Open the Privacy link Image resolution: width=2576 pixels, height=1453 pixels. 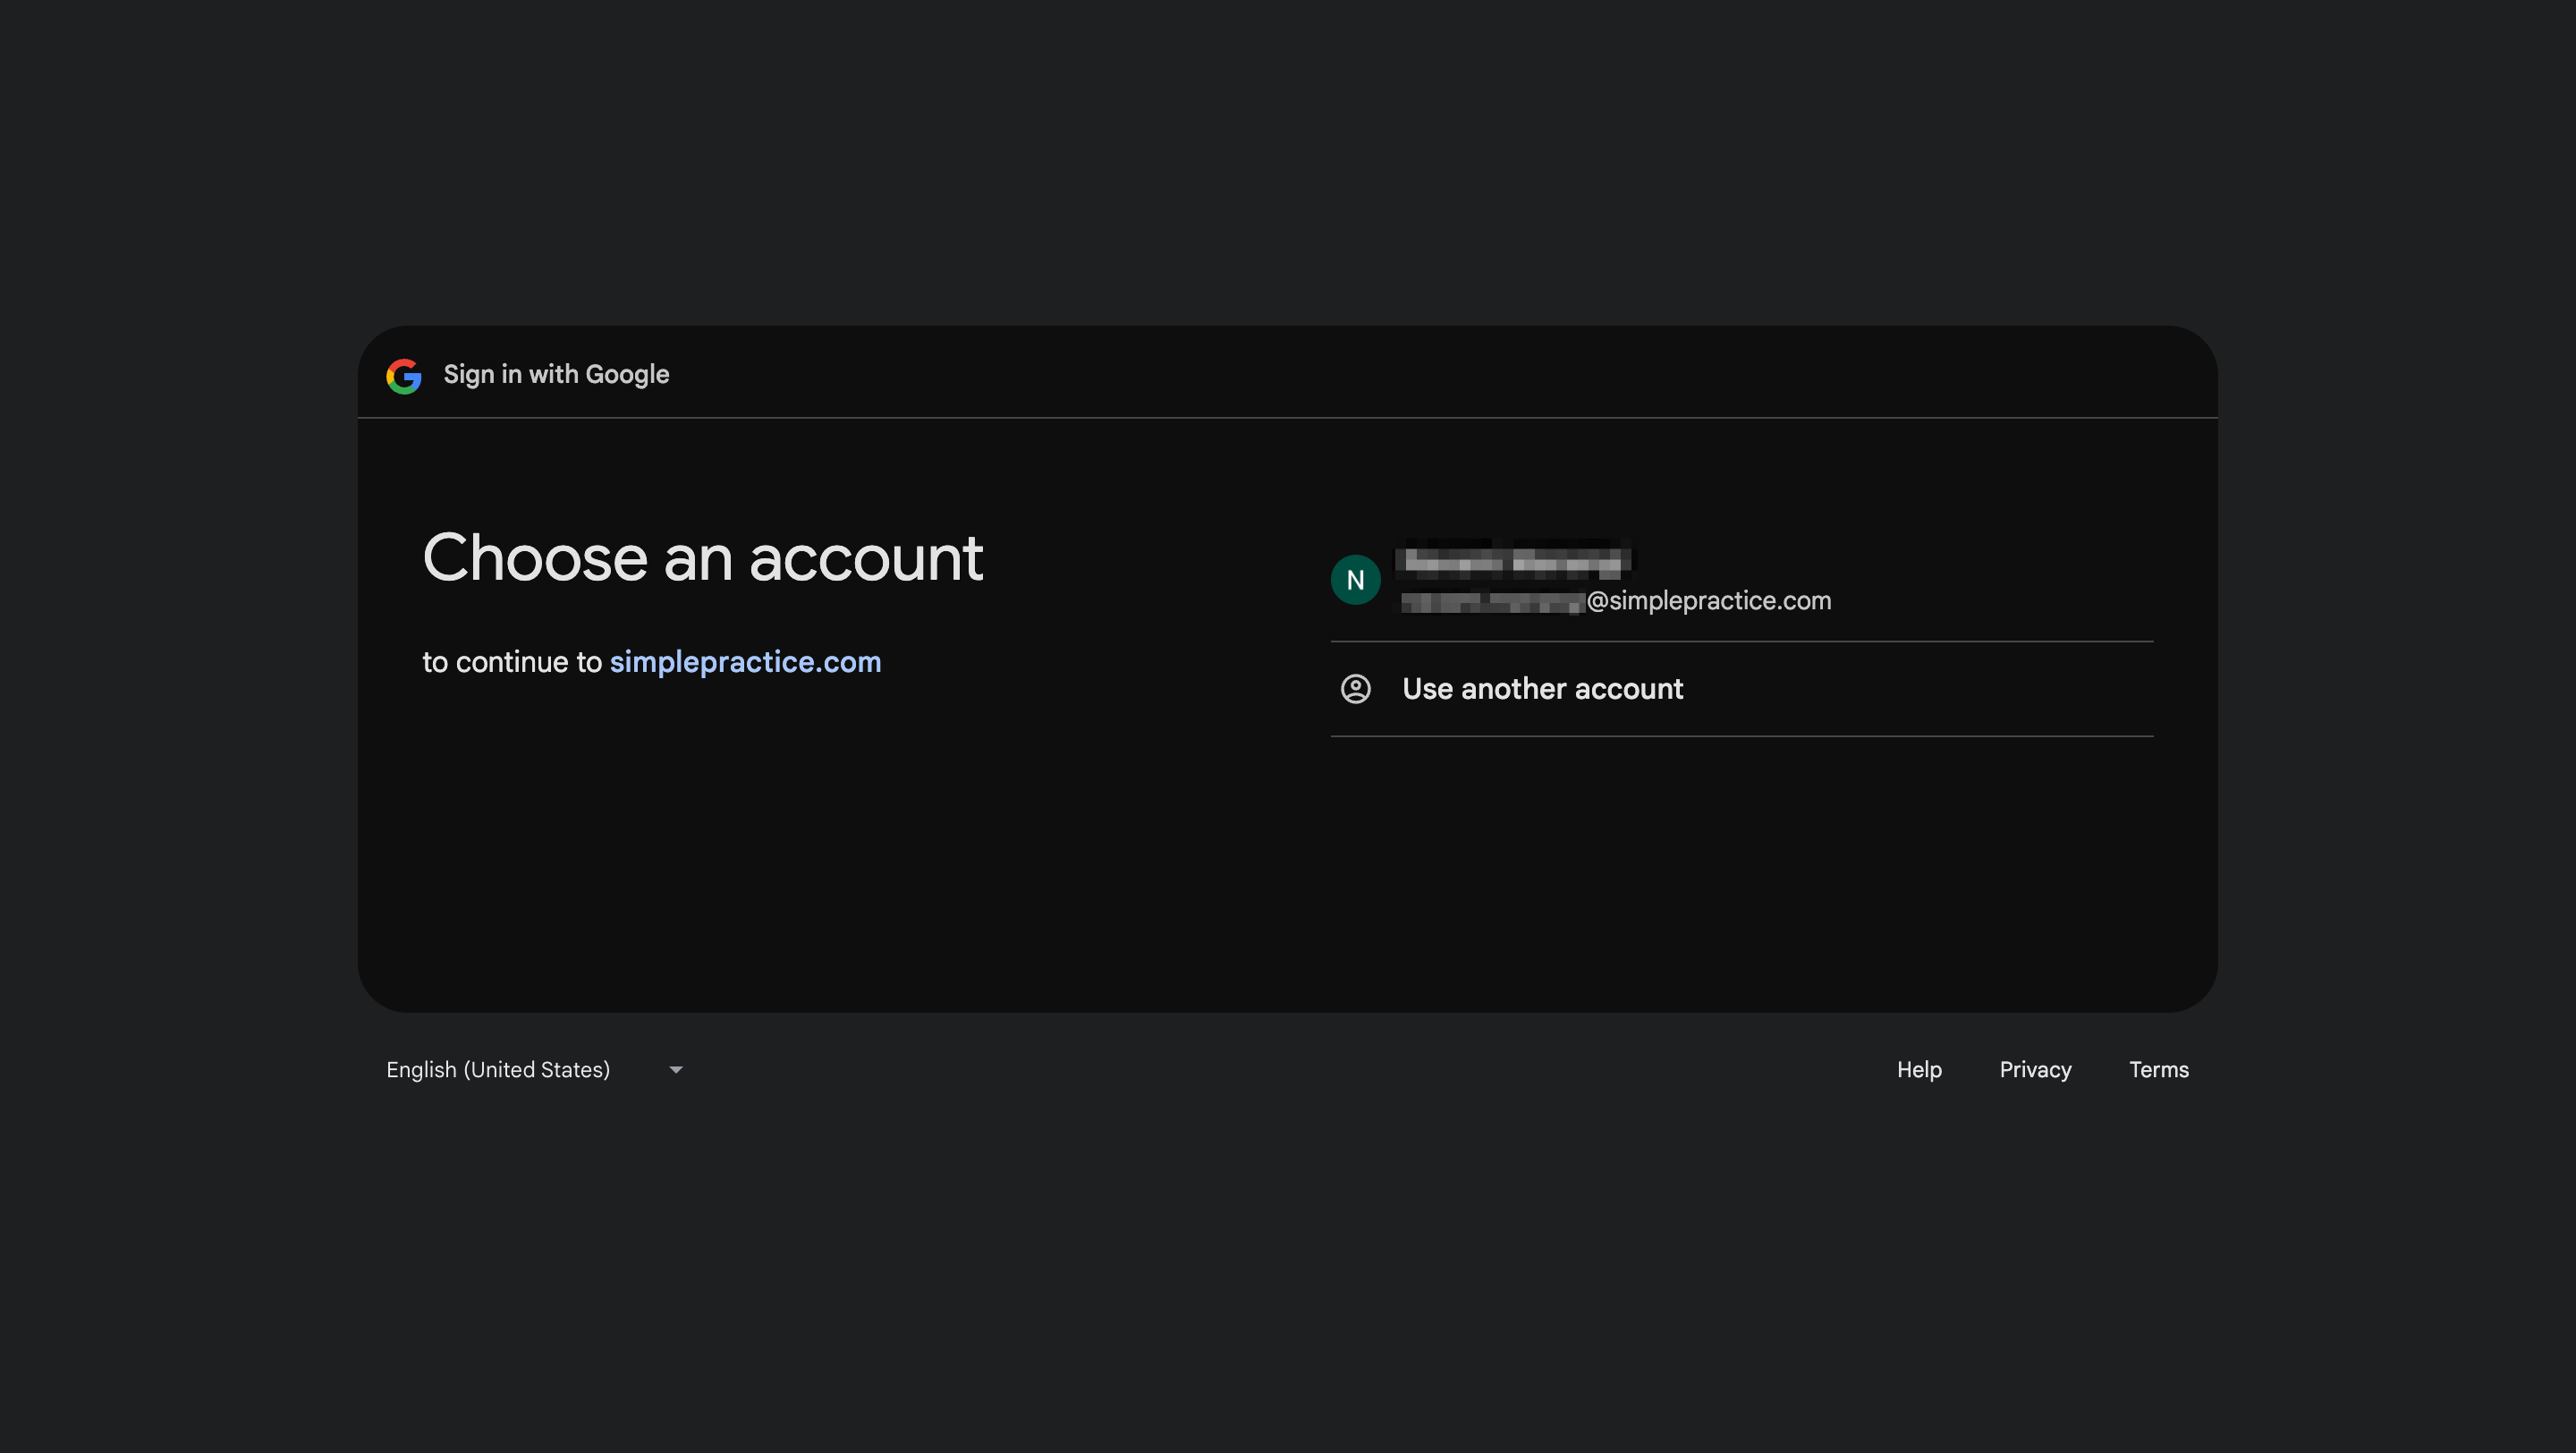tap(2035, 1070)
